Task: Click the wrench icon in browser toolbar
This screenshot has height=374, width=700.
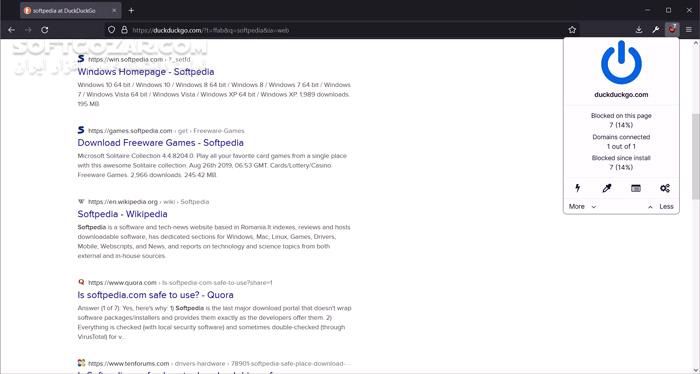Action: click(655, 30)
